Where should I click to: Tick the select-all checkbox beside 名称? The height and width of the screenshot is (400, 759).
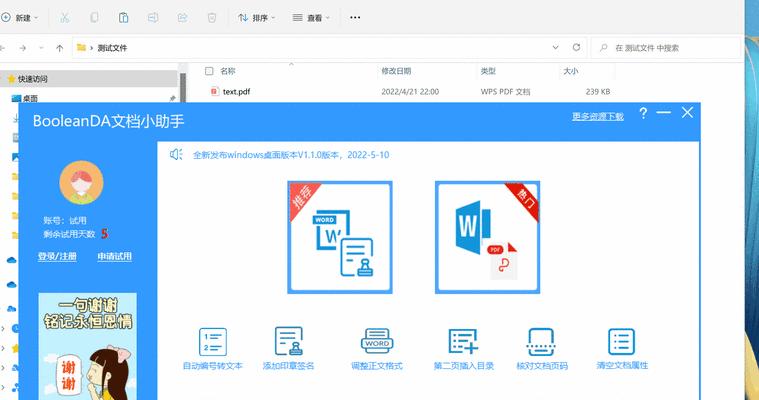tap(209, 71)
